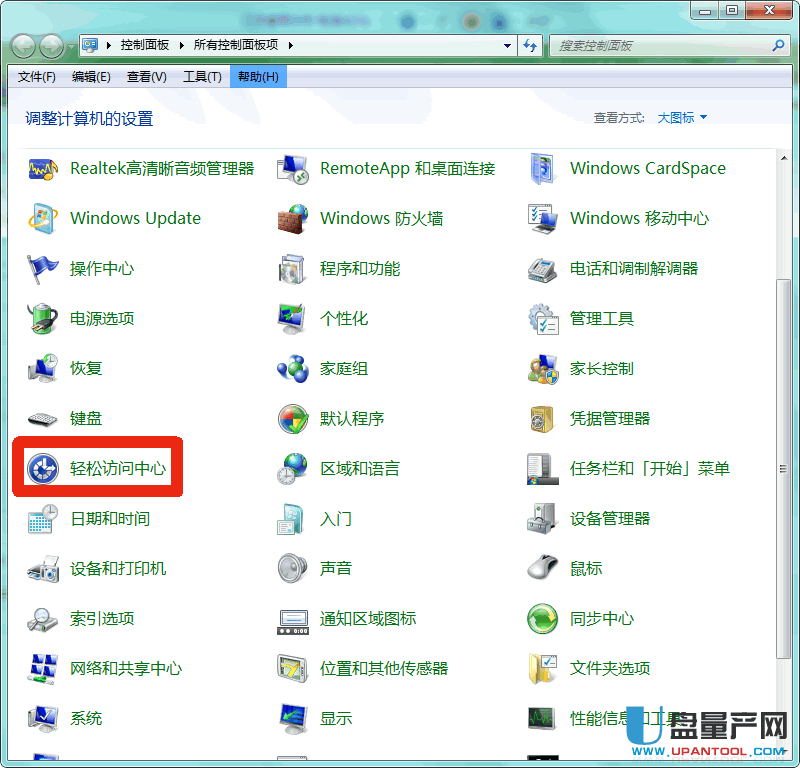
Task: Open 同步中心 green sync icon
Action: (543, 619)
